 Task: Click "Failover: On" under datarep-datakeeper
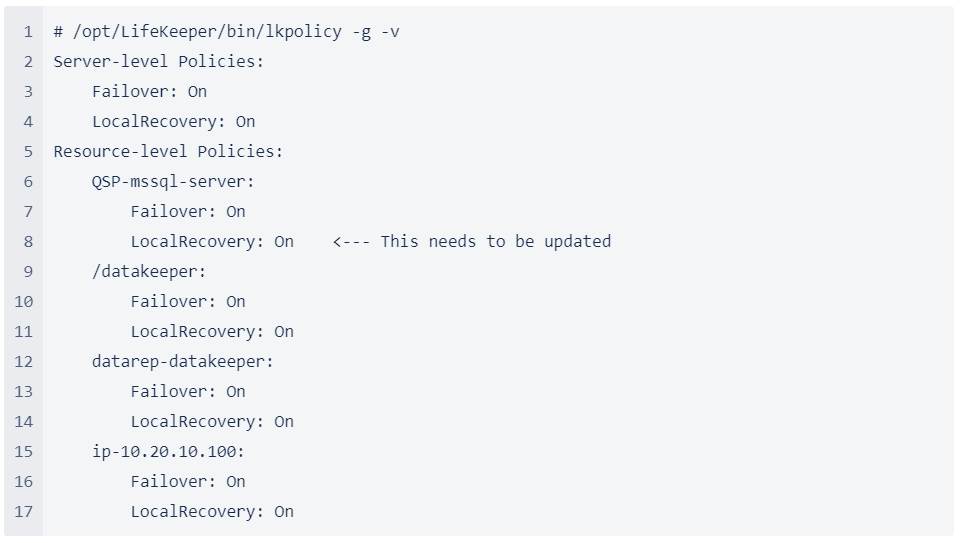[x=187, y=391]
